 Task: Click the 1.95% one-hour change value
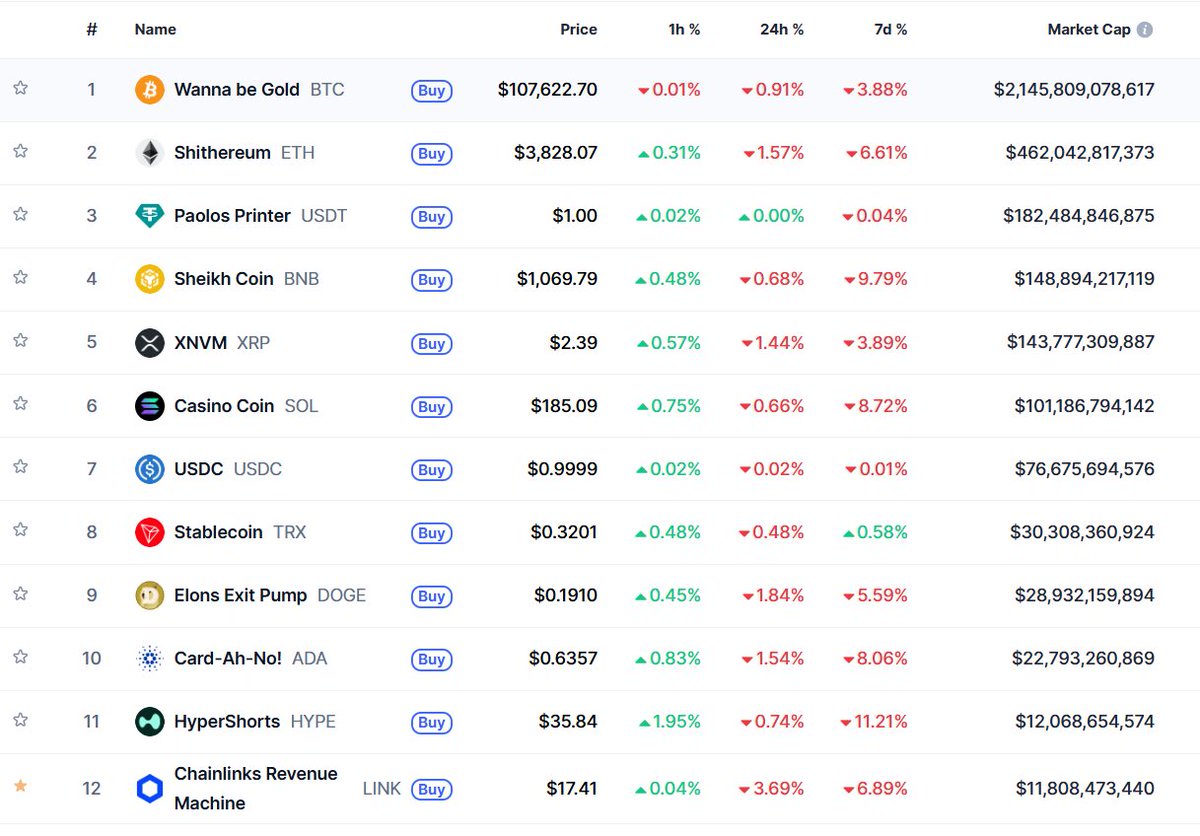(669, 721)
